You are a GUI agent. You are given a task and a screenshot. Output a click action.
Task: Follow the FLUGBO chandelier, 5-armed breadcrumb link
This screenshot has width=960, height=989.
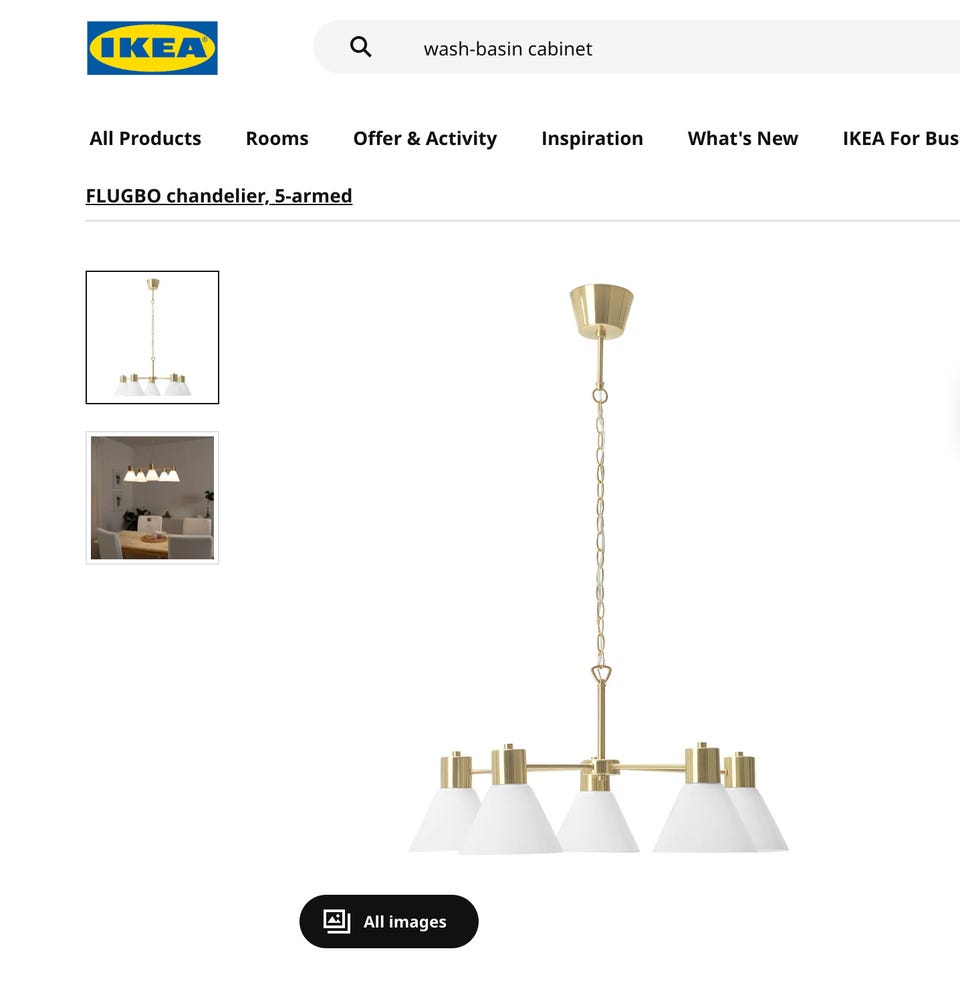click(x=219, y=196)
